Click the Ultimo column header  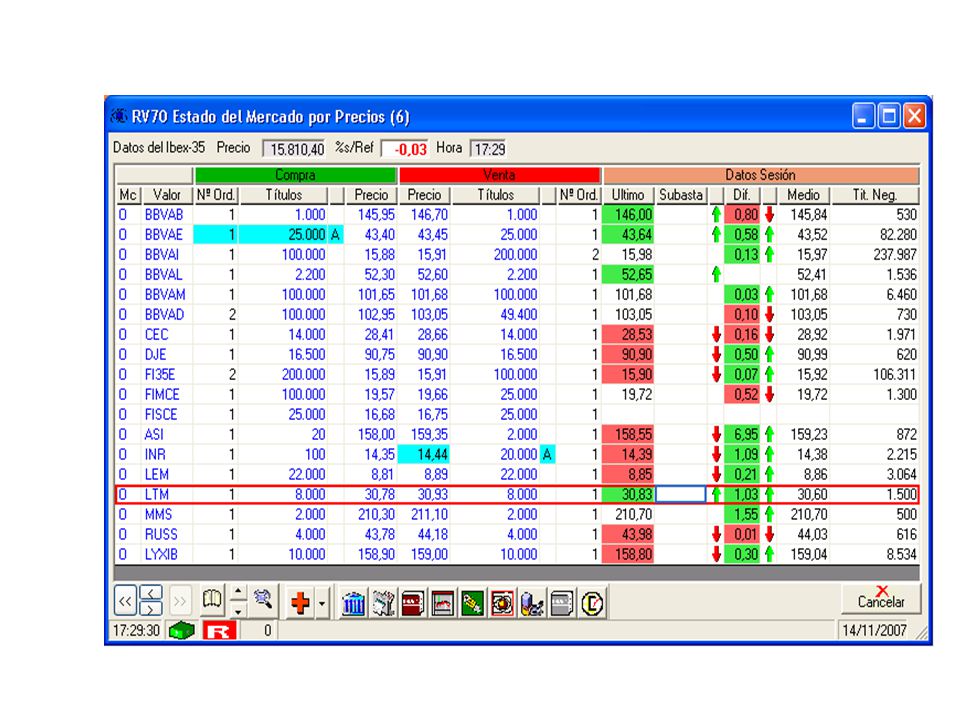pyautogui.click(x=628, y=195)
